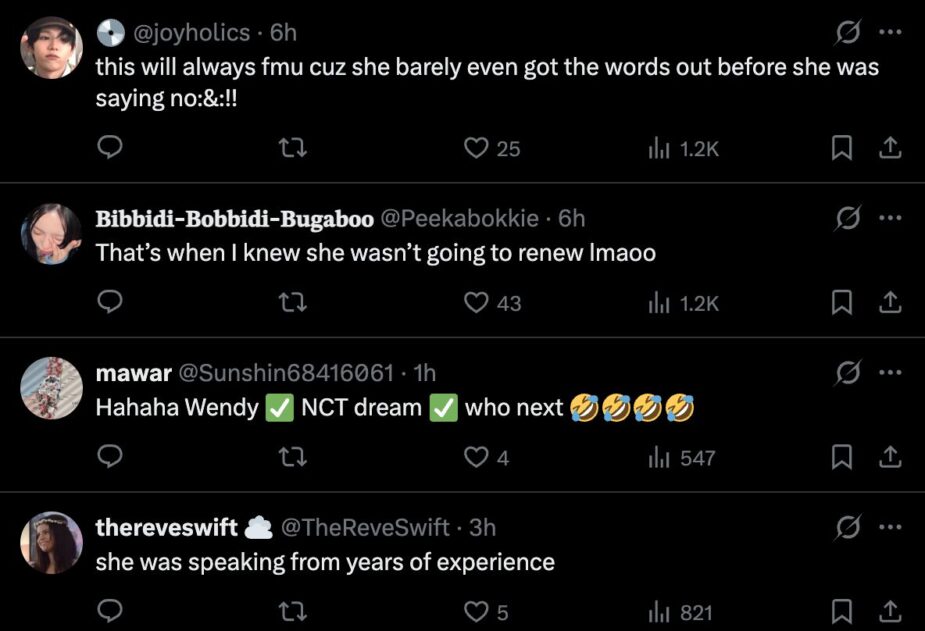
Task: Share the @joyholics tweet
Action: click(889, 148)
